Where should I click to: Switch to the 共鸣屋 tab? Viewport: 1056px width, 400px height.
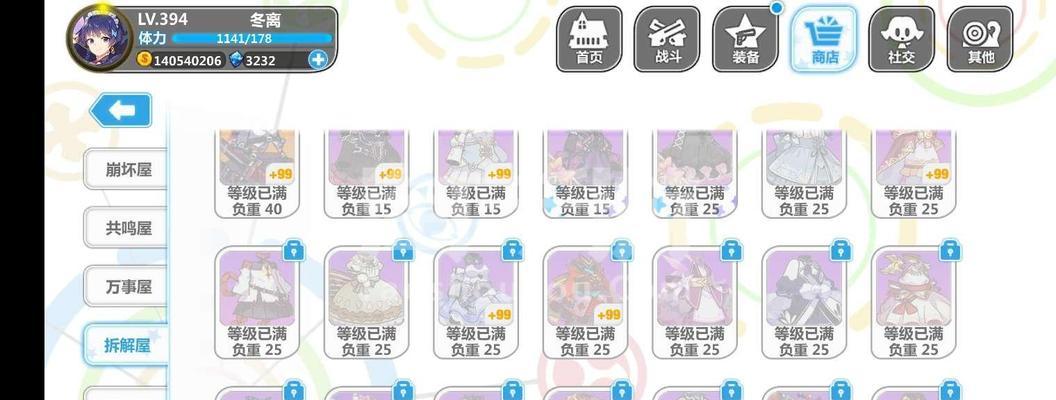[126, 228]
